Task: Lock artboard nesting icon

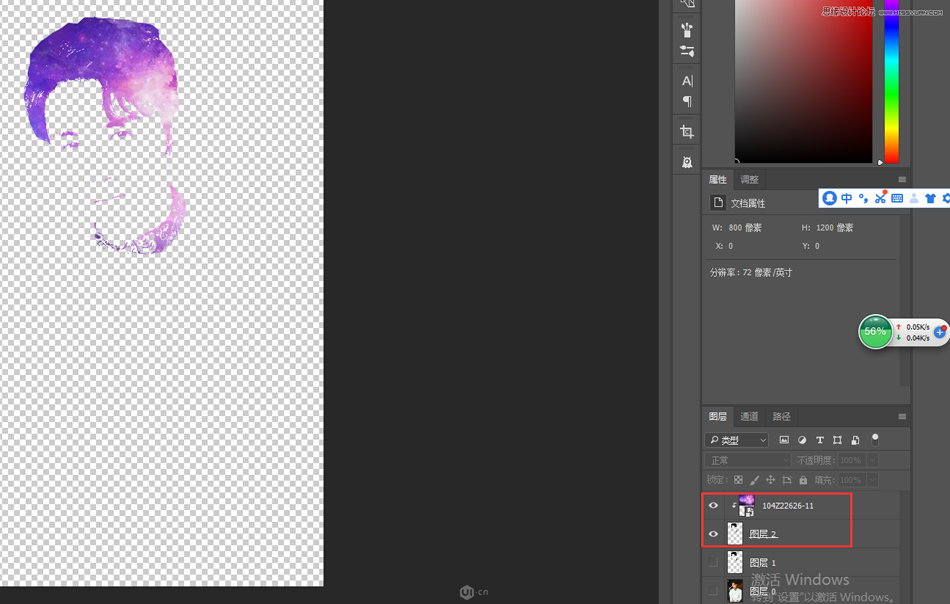Action: tap(787, 480)
